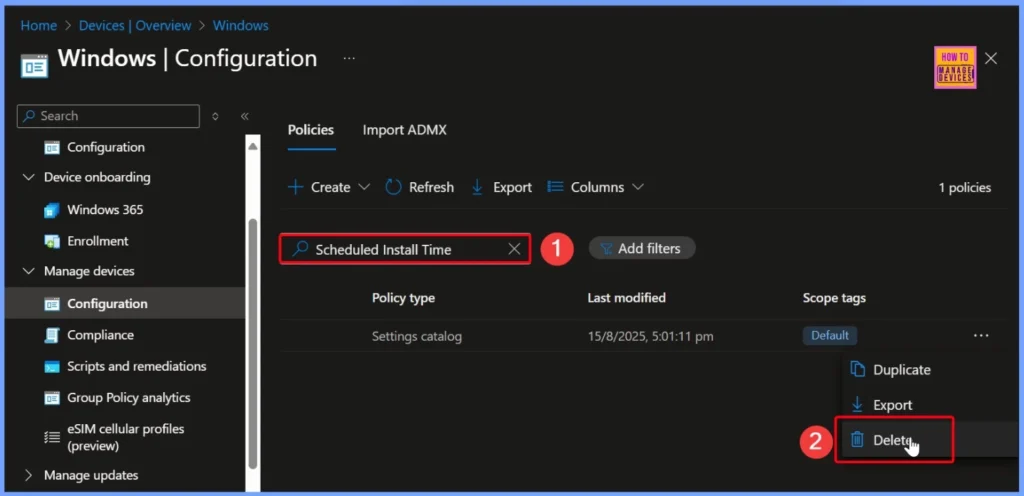The height and width of the screenshot is (496, 1024).
Task: Open Windows 365 in sidebar
Action: point(105,210)
